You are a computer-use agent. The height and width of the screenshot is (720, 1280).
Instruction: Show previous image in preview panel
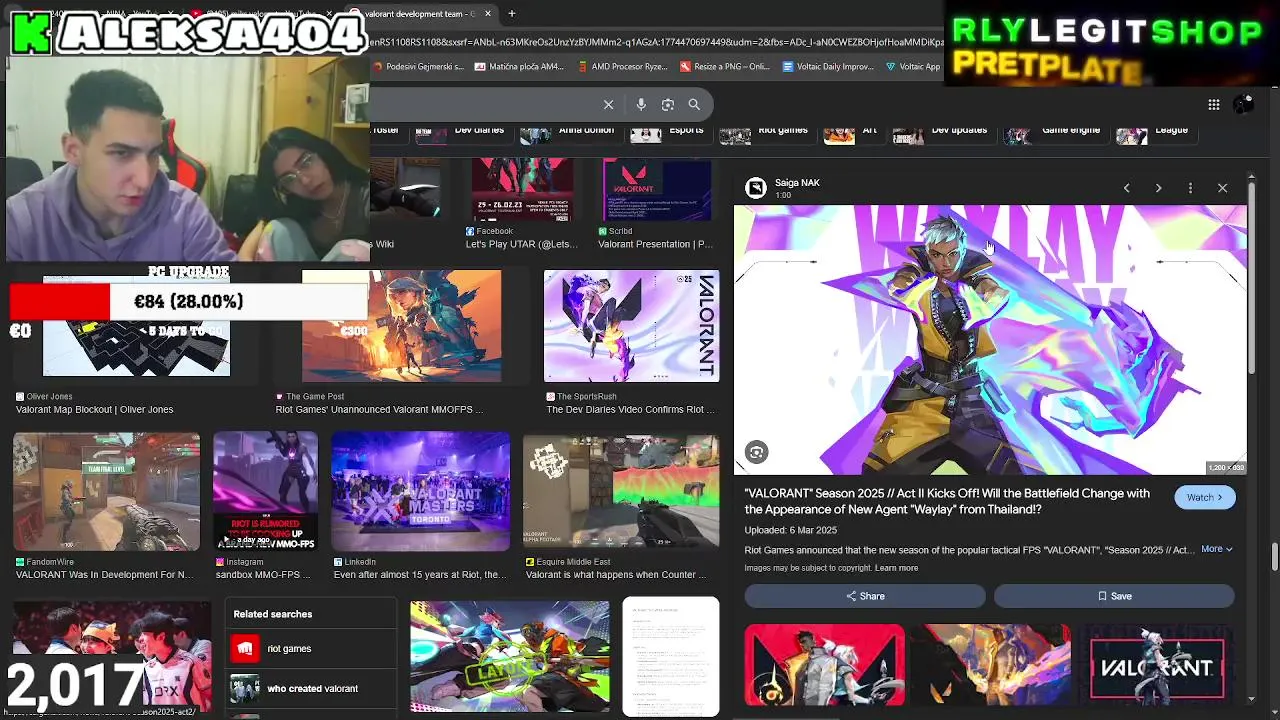pos(1126,188)
